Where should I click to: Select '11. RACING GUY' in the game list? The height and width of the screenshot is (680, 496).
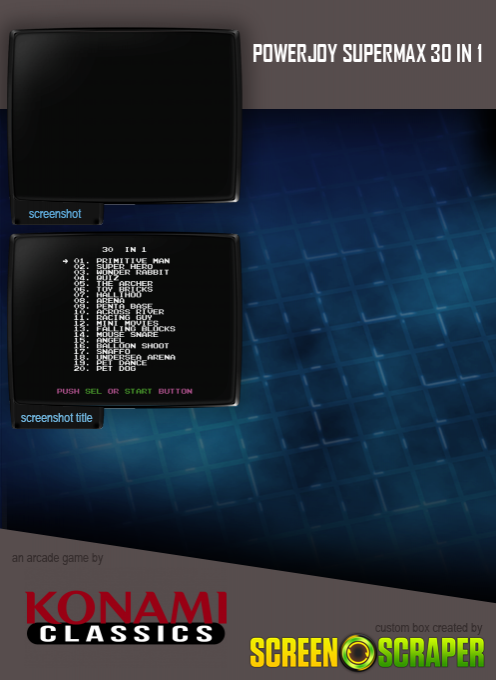coord(113,317)
